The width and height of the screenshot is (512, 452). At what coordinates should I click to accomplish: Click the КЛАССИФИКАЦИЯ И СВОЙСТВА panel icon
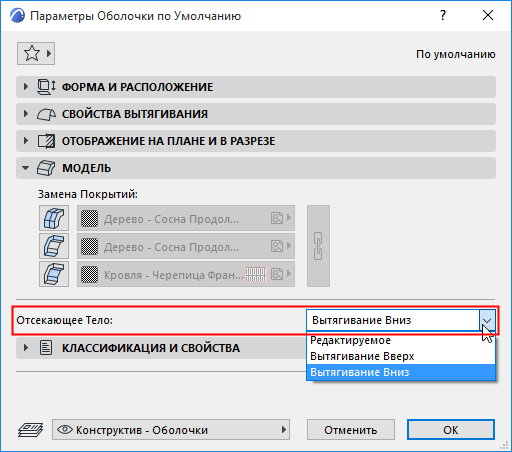pyautogui.click(x=46, y=348)
